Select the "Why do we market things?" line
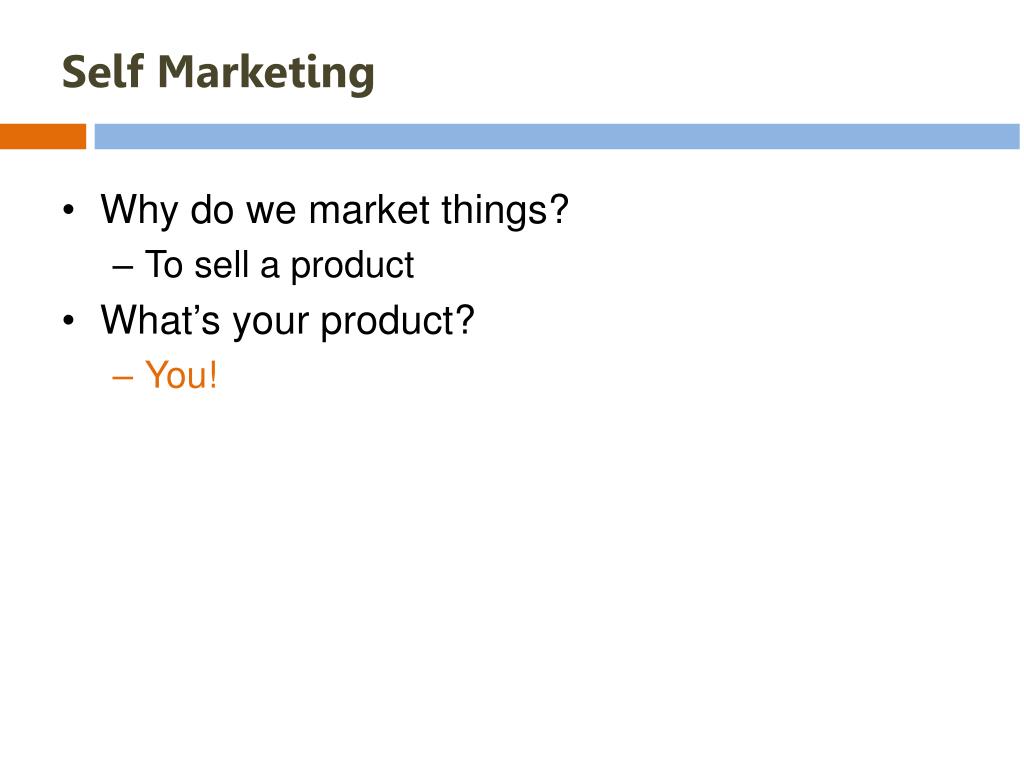 334,210
